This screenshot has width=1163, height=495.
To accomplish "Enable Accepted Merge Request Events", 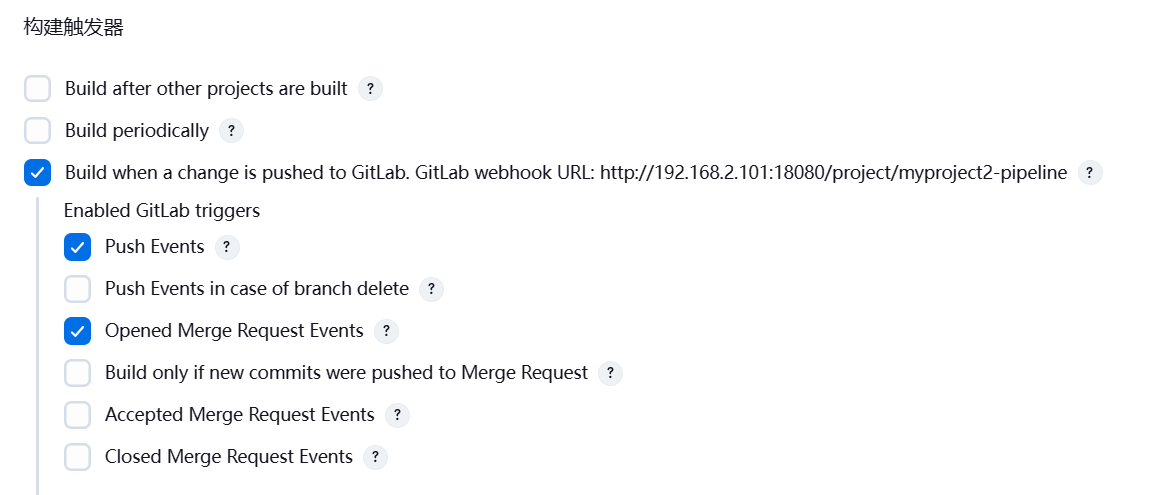I will pyautogui.click(x=78, y=415).
